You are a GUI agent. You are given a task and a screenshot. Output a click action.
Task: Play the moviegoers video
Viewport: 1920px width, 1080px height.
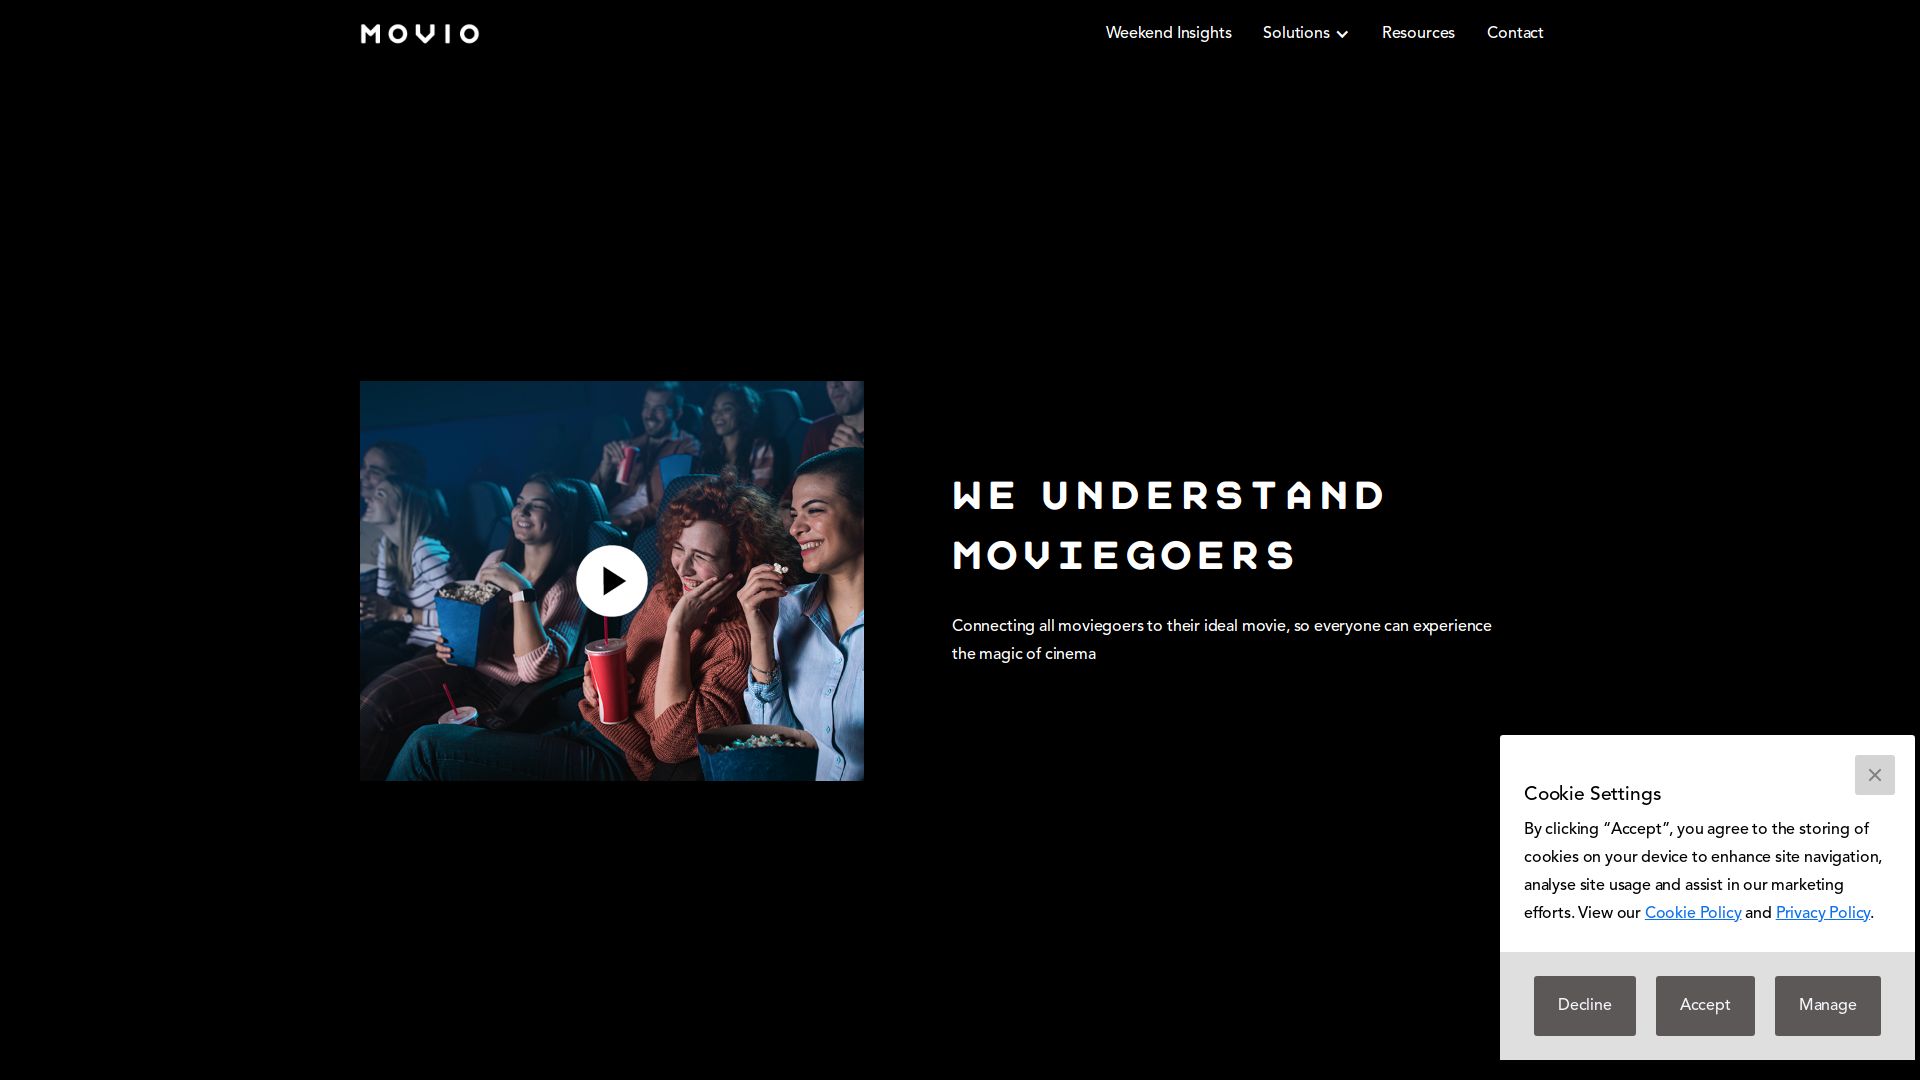612,581
